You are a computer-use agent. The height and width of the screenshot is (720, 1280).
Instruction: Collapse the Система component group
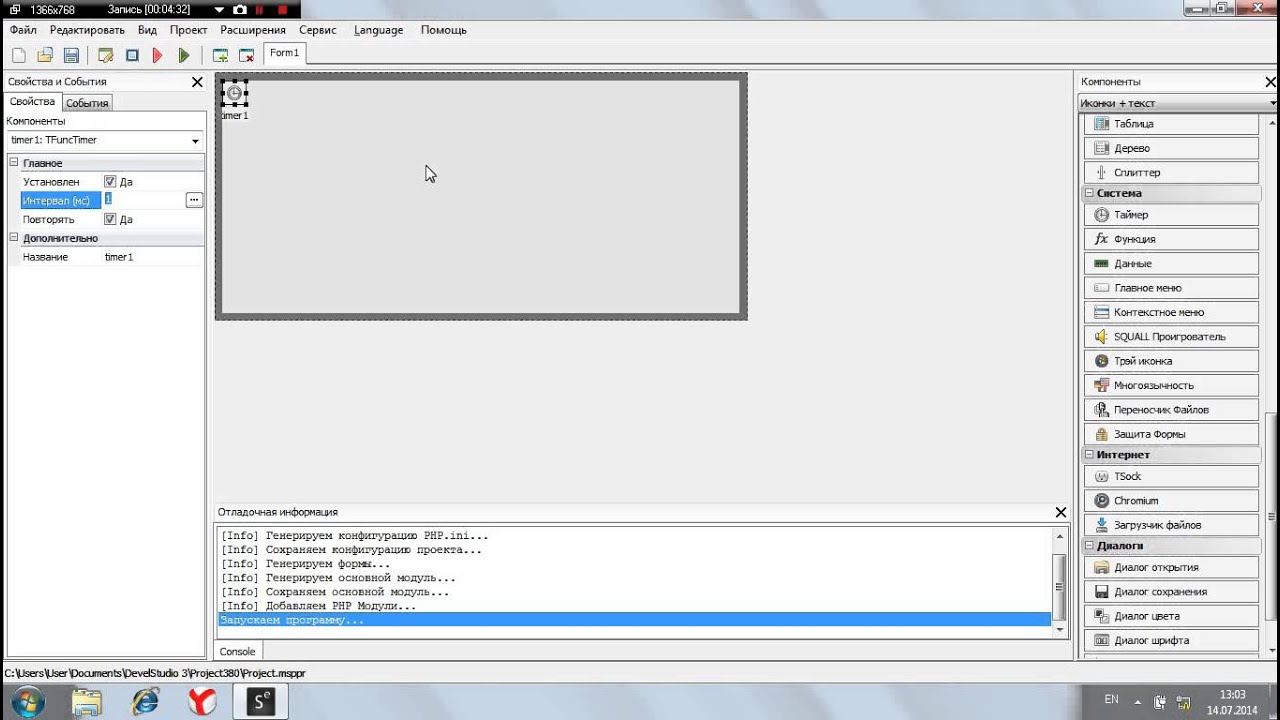pyautogui.click(x=1089, y=193)
